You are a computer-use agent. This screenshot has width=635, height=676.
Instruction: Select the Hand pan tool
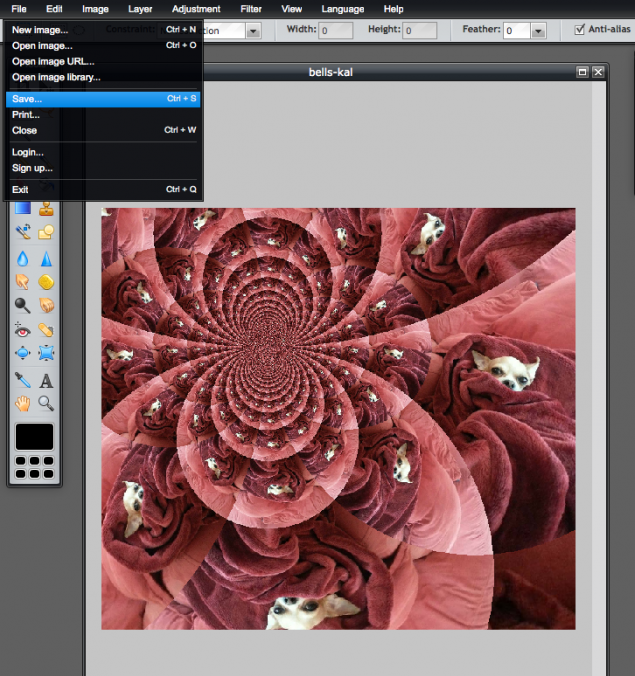click(x=23, y=404)
